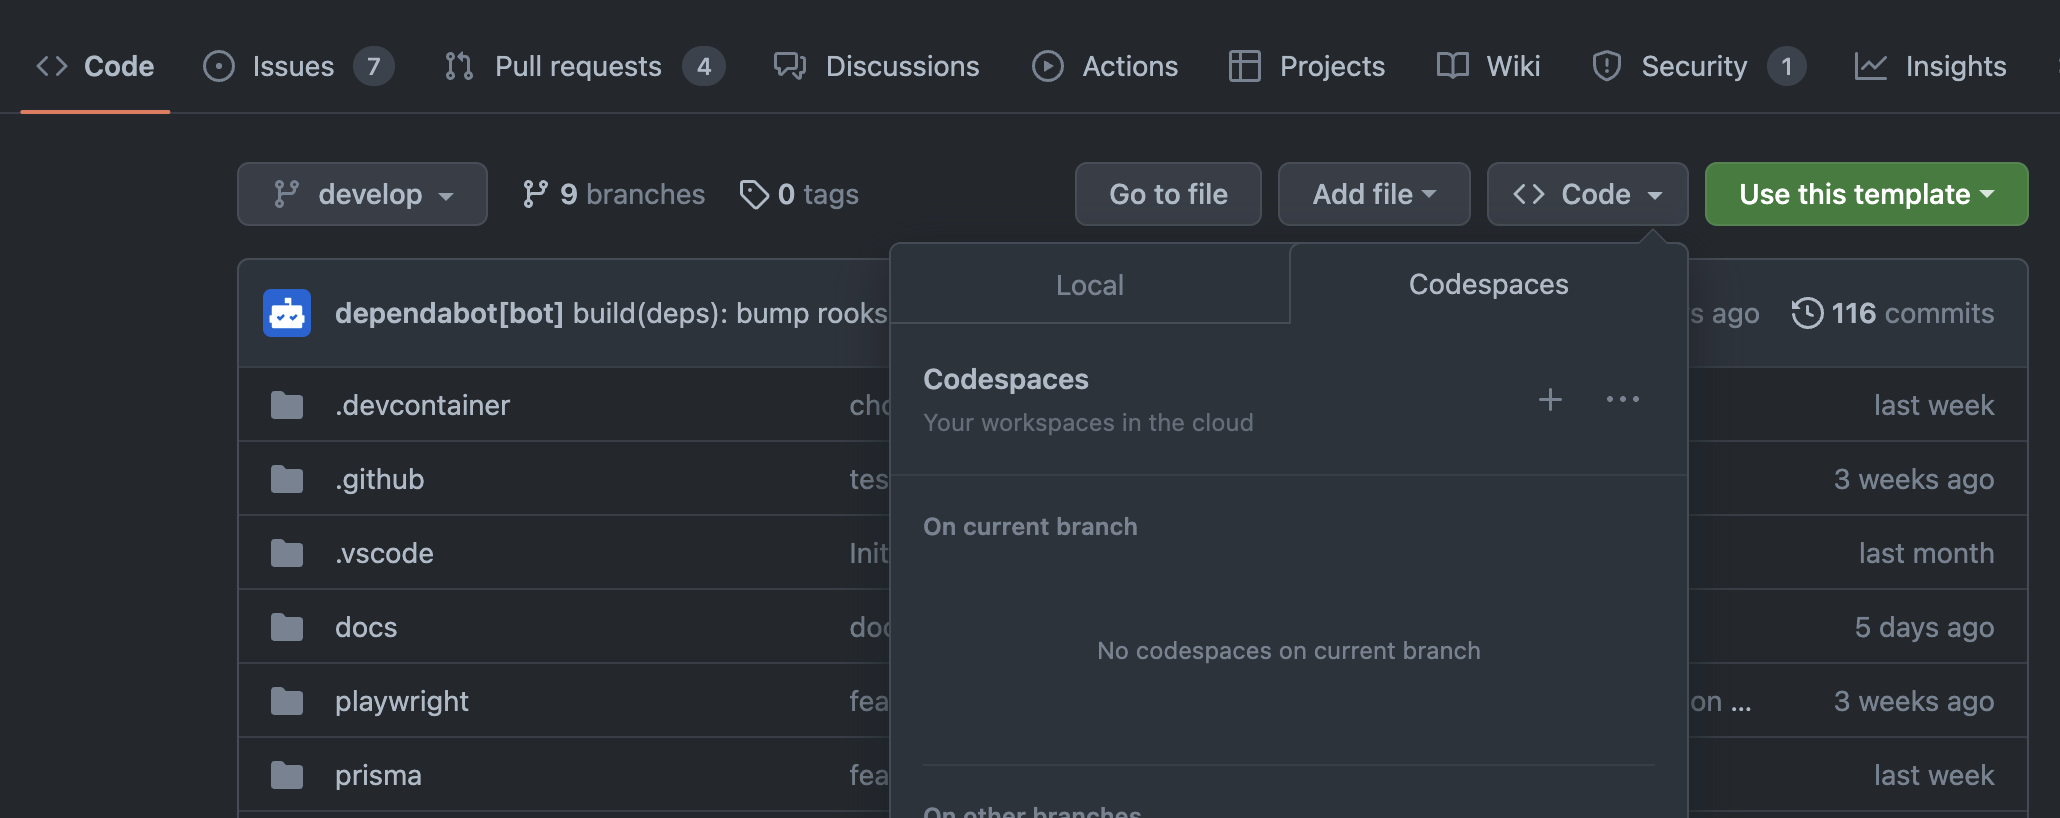This screenshot has width=2060, height=818.
Task: Open the playwright folder
Action: [x=402, y=701]
